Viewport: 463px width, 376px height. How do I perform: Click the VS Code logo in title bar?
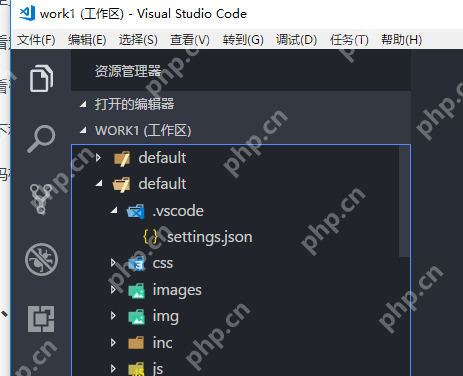(x=27, y=13)
